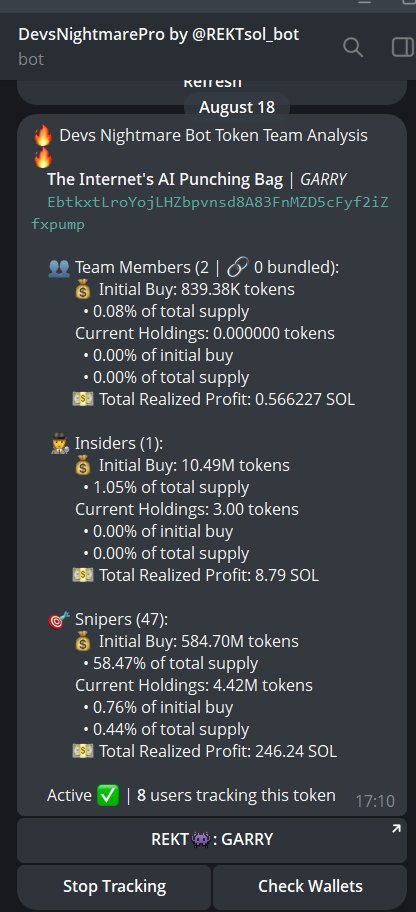Click the 17:10 message timestamp
Image resolution: width=416 pixels, height=912 pixels.
click(375, 801)
